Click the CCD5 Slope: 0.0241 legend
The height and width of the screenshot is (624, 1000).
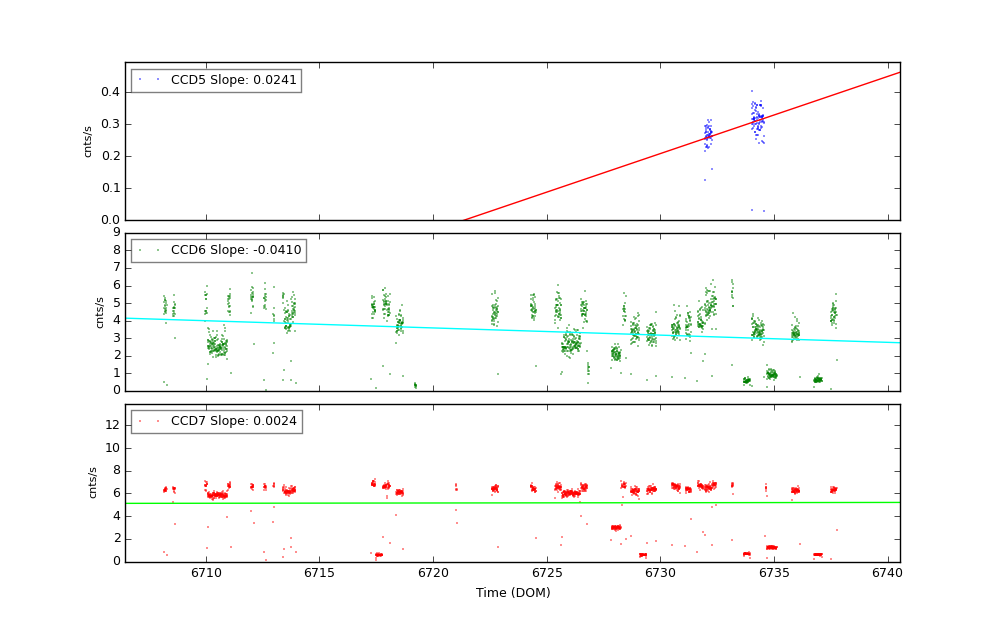click(216, 80)
